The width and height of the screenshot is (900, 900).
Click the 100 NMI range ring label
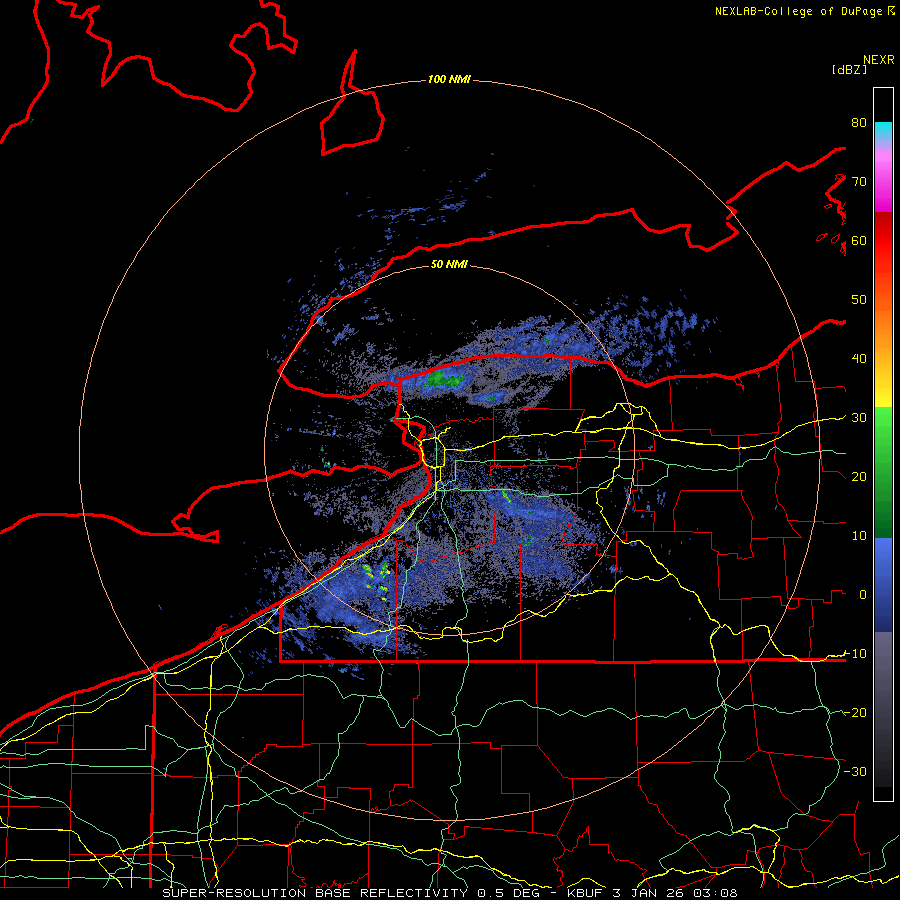pos(449,79)
